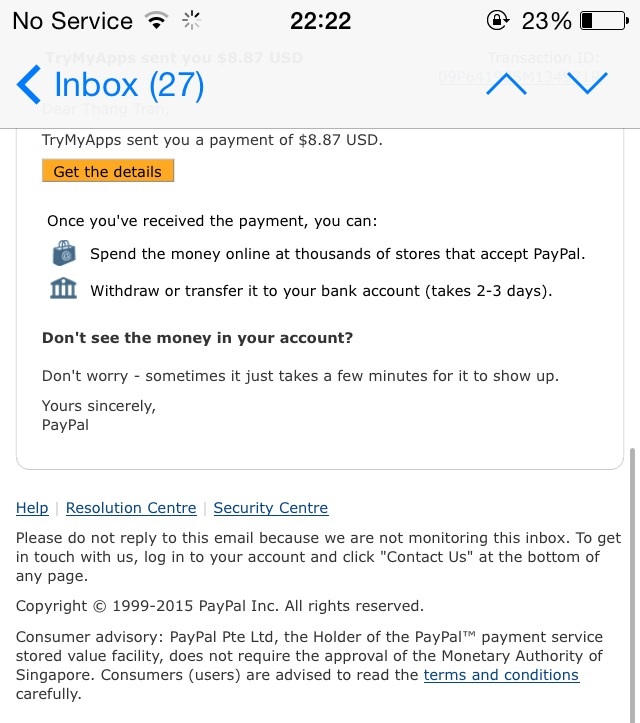Screen dimensions: 640x723
Task: Tap the shopping bag icon
Action: (x=64, y=254)
